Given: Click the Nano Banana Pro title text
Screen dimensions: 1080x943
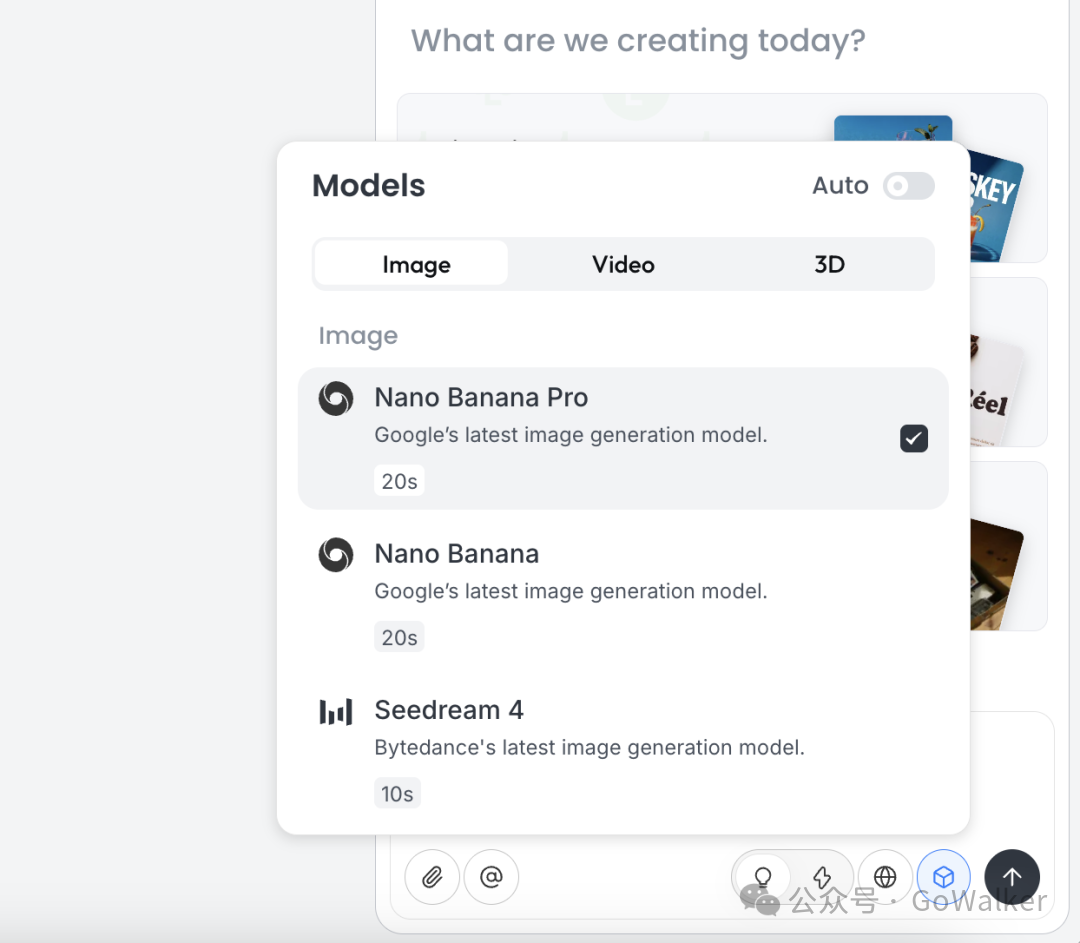Looking at the screenshot, I should pos(481,397).
